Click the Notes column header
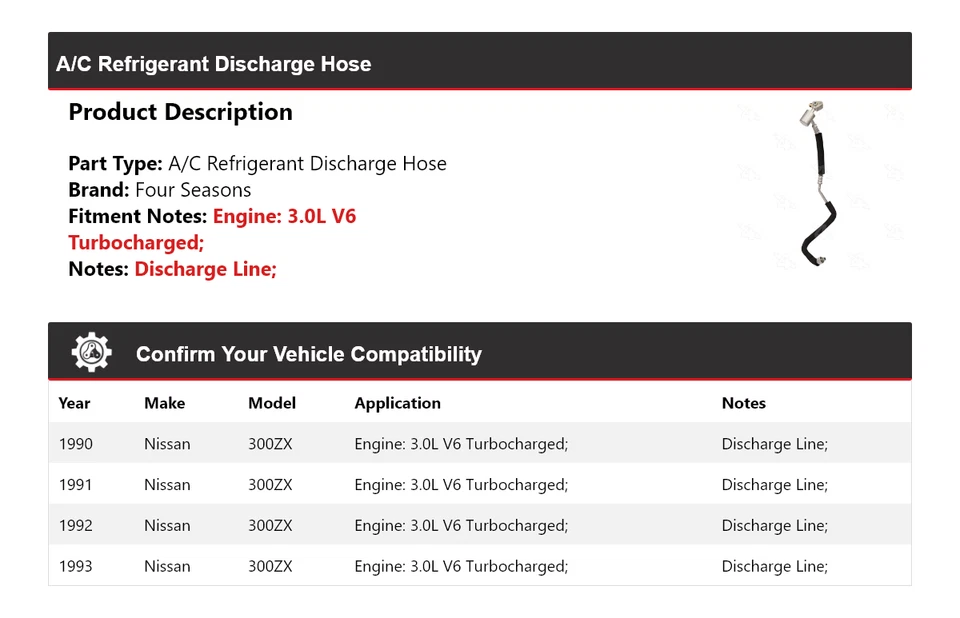Viewport: 960px width, 618px height. tap(743, 403)
